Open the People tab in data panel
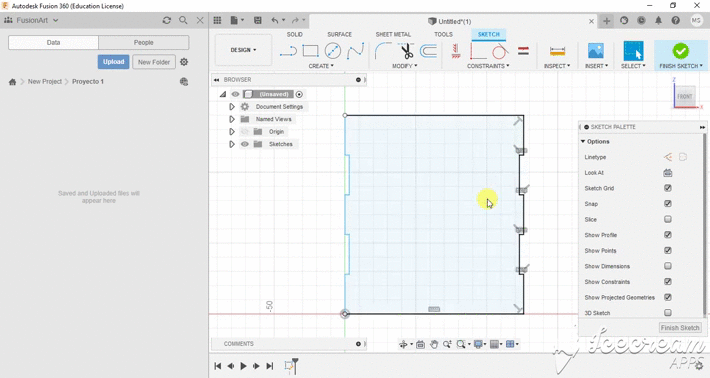Screen dimensions: 710x378 click(x=144, y=43)
